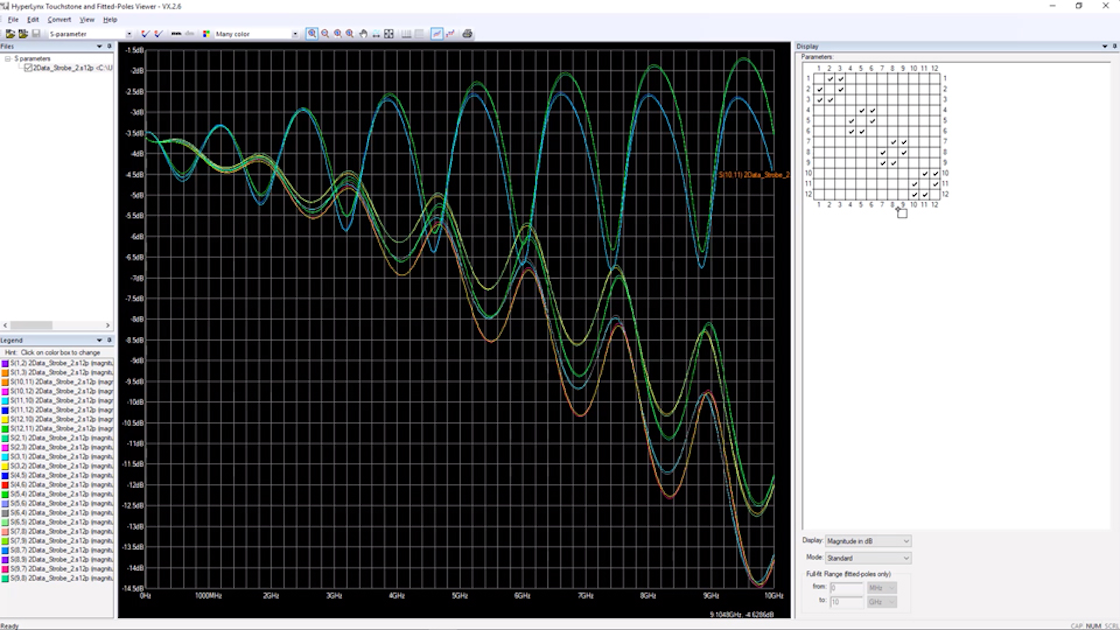Select the pan hand tool
Viewport: 1120px width, 630px height.
pos(363,34)
